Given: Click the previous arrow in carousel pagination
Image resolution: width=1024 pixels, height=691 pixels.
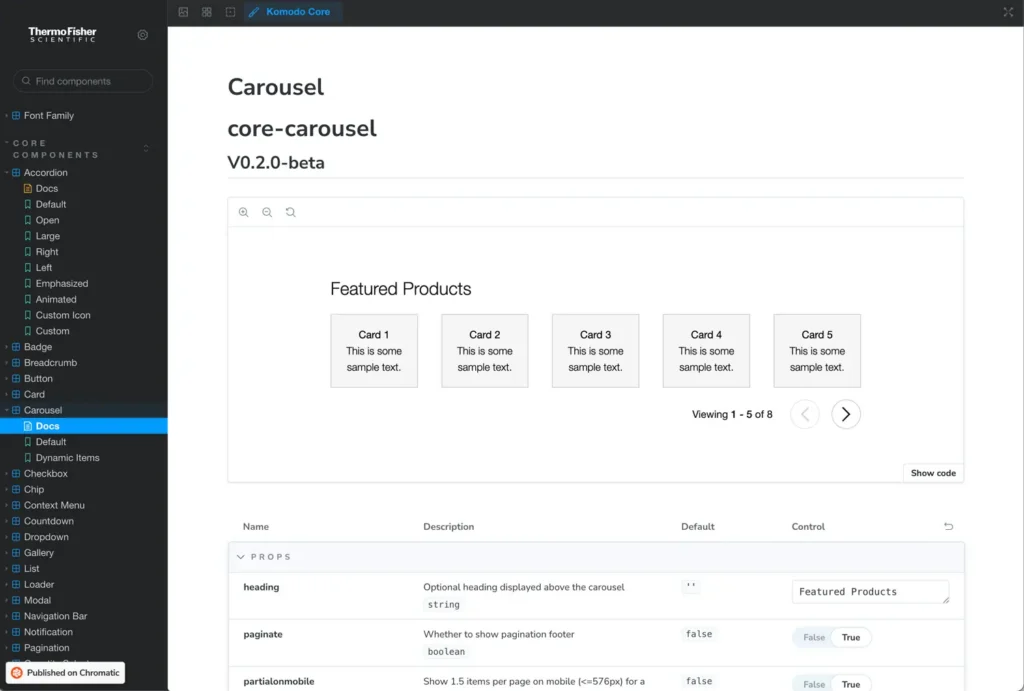Looking at the screenshot, I should click(x=805, y=414).
